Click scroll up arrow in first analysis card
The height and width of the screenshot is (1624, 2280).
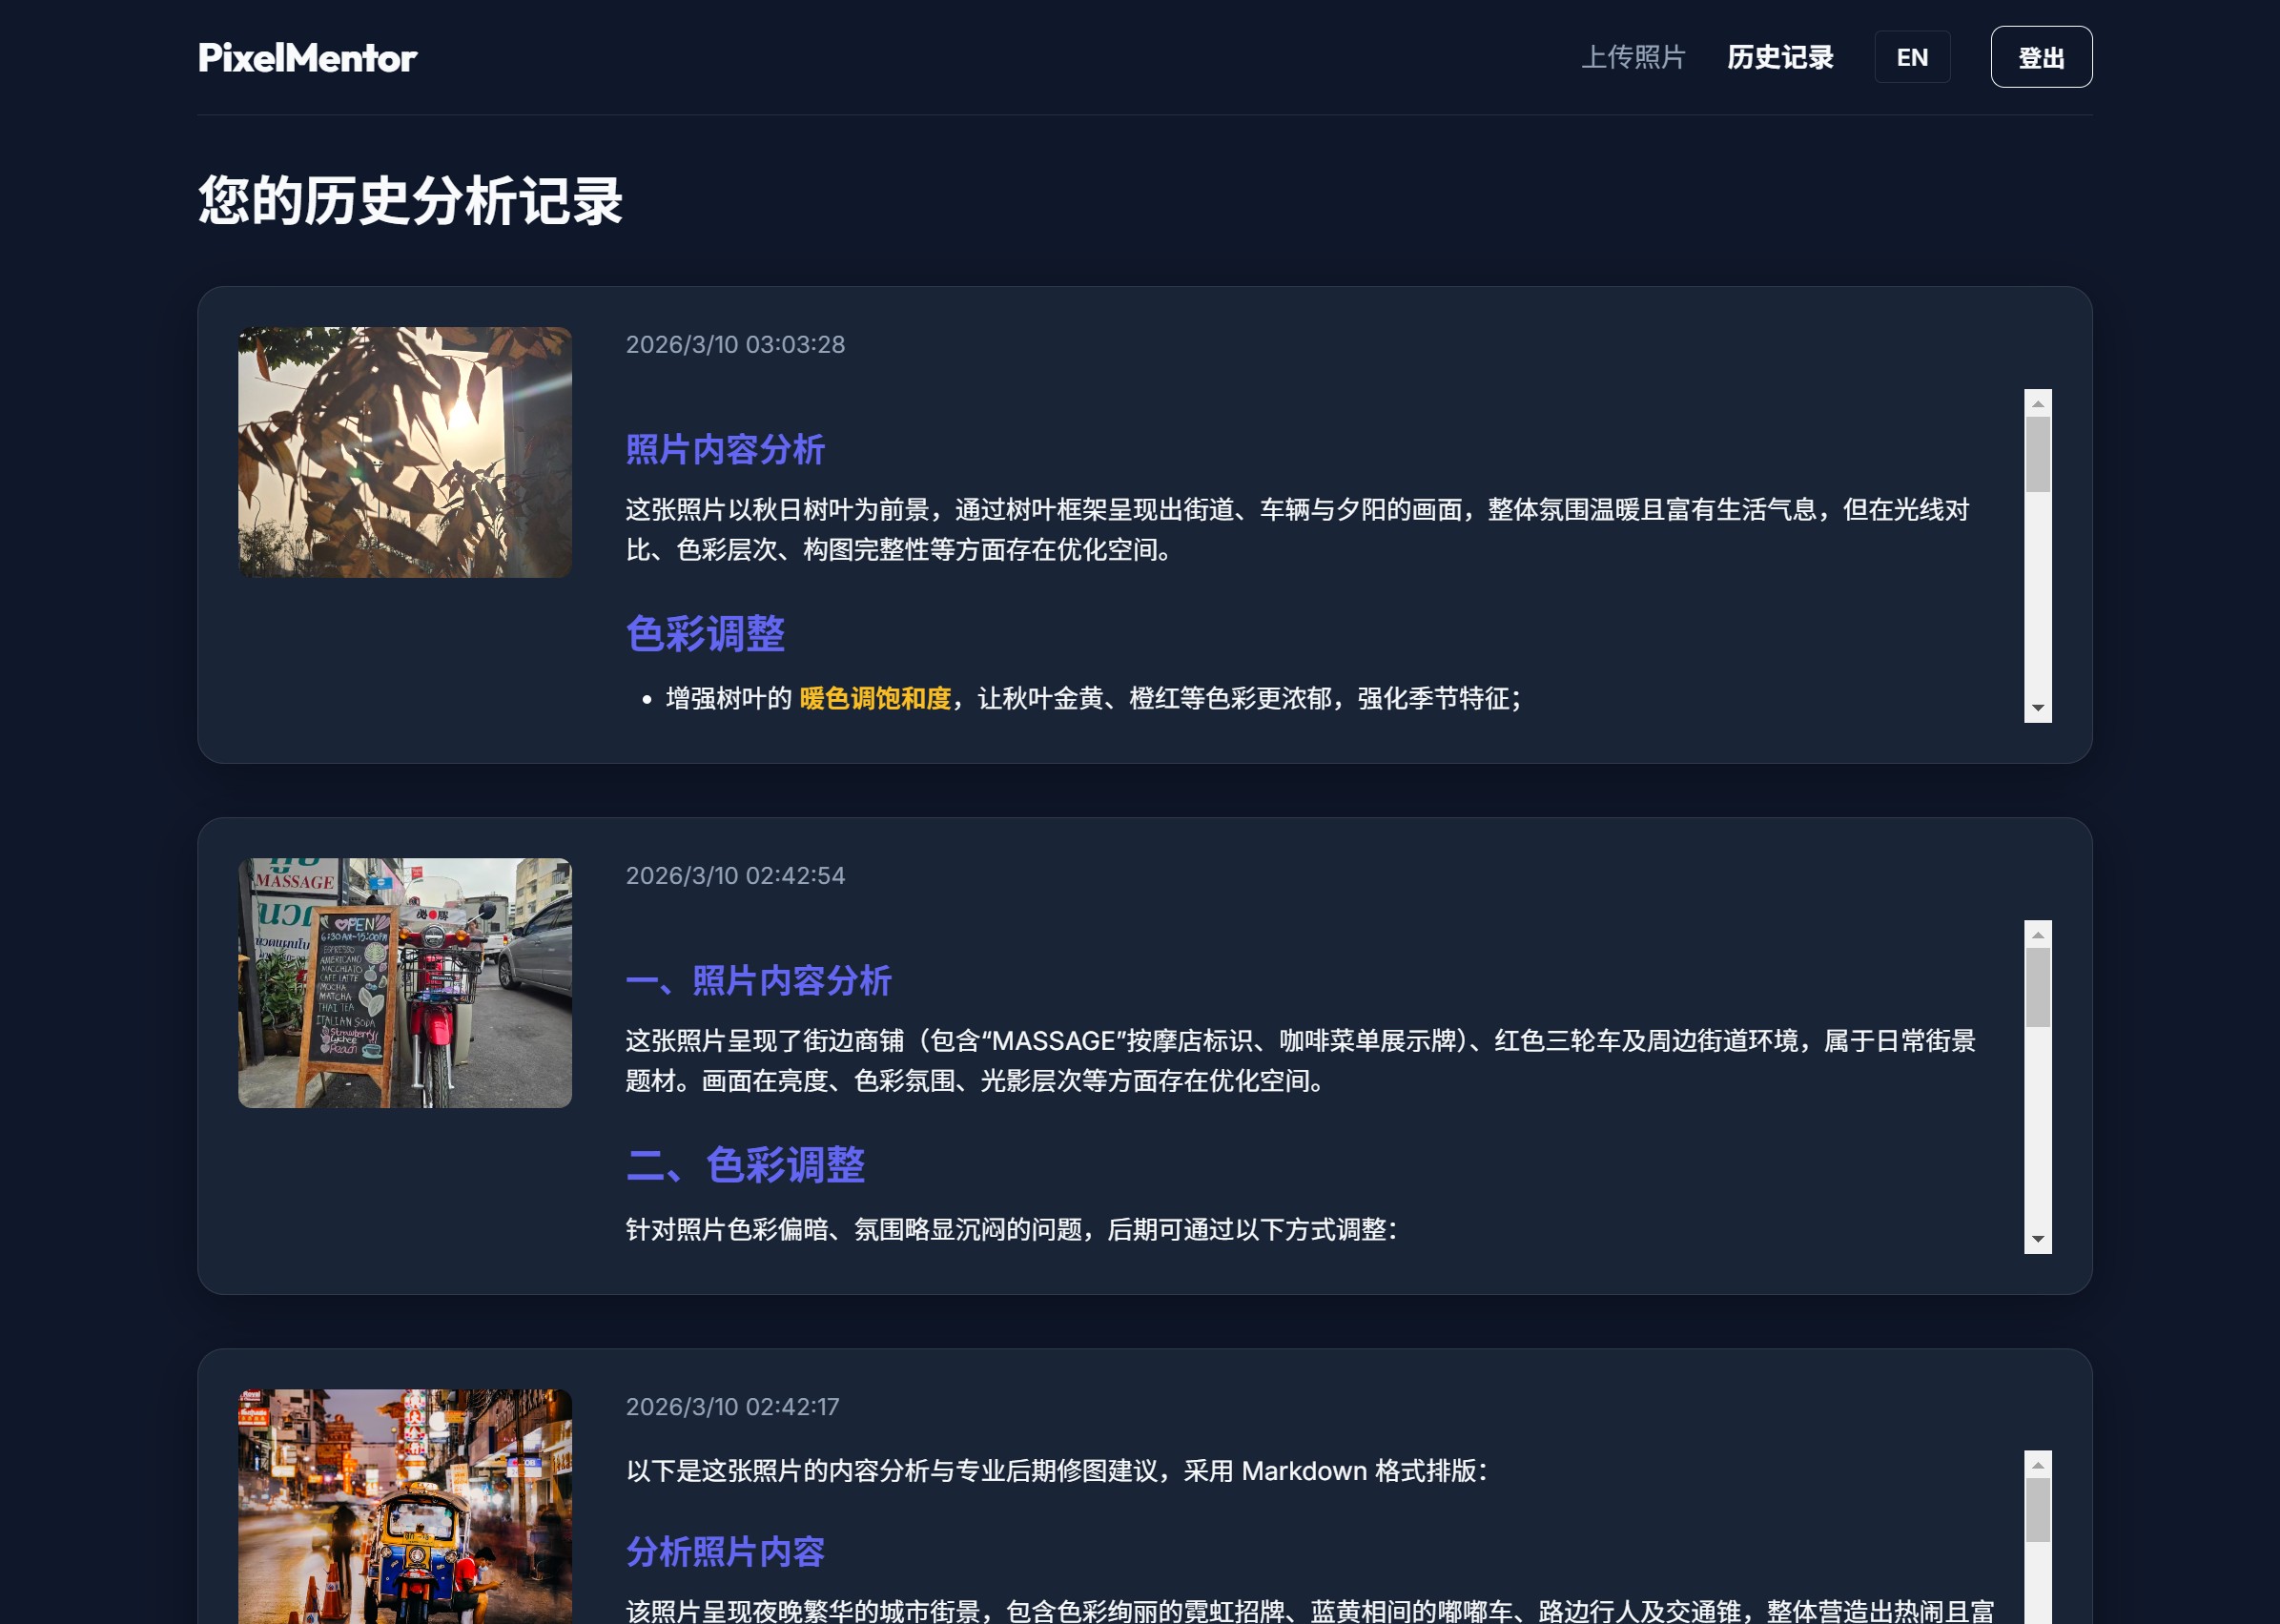pyautogui.click(x=2037, y=403)
